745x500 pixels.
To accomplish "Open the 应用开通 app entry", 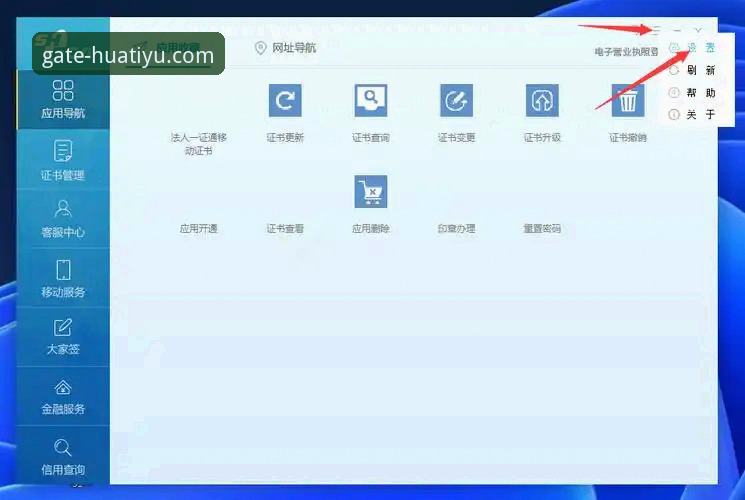I will [x=199, y=229].
